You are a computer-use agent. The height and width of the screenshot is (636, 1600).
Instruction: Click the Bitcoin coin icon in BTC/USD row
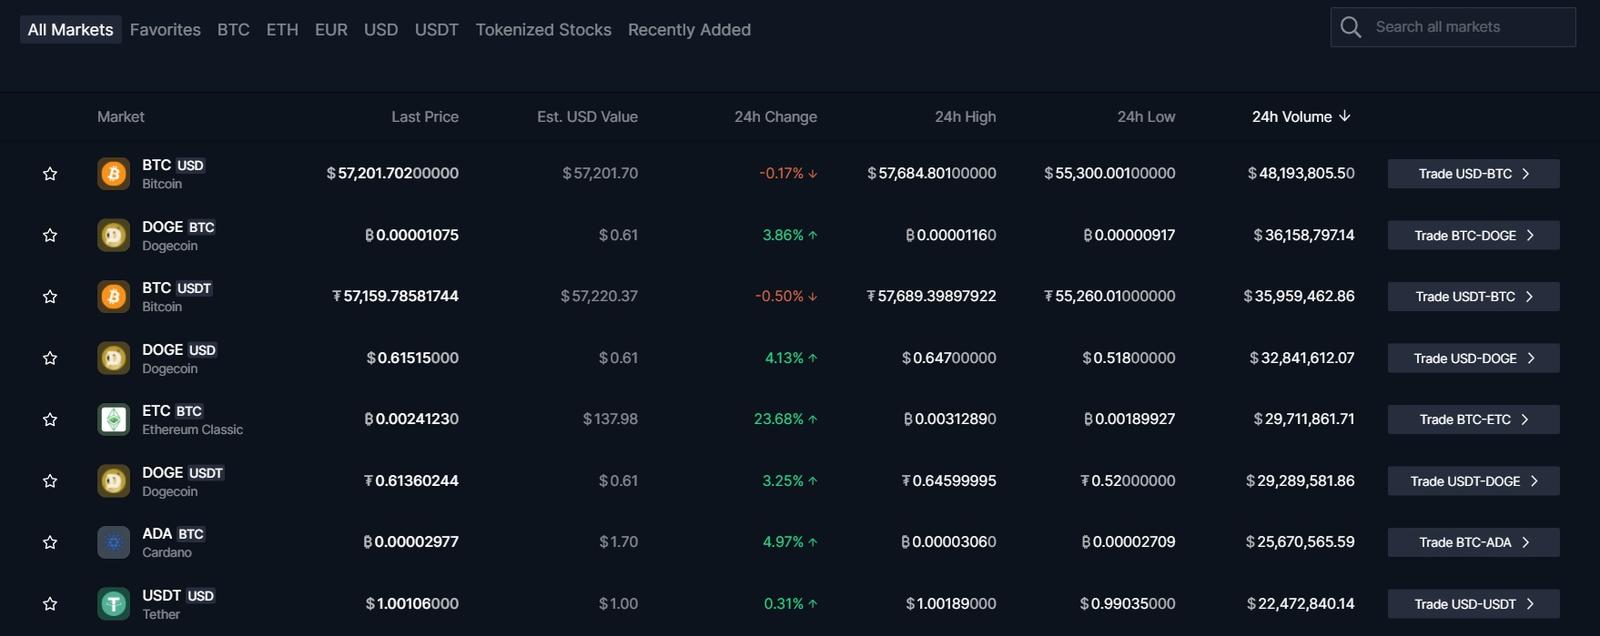(x=113, y=173)
